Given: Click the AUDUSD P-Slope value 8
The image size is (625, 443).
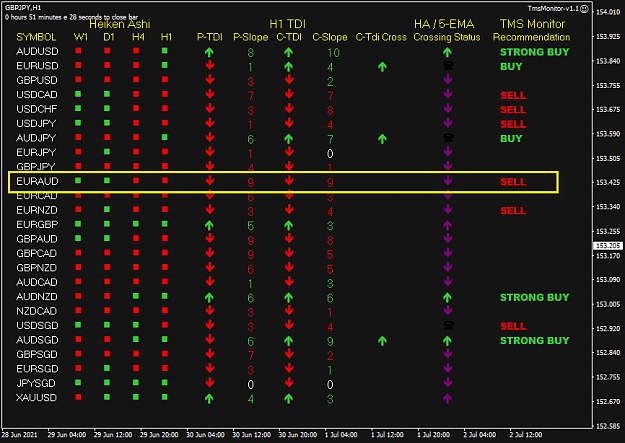Looking at the screenshot, I should pos(250,53).
